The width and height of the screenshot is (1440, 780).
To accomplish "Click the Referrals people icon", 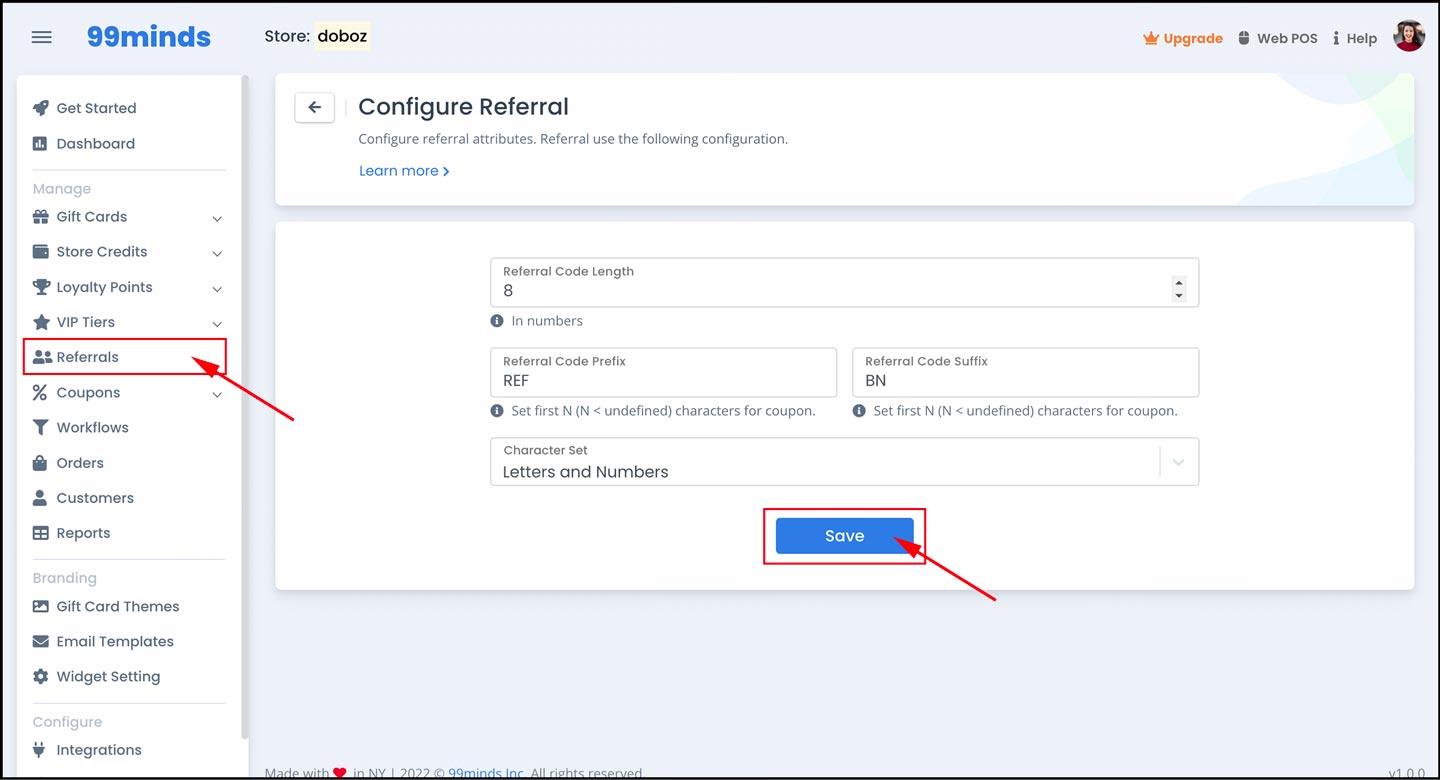I will (x=42, y=357).
